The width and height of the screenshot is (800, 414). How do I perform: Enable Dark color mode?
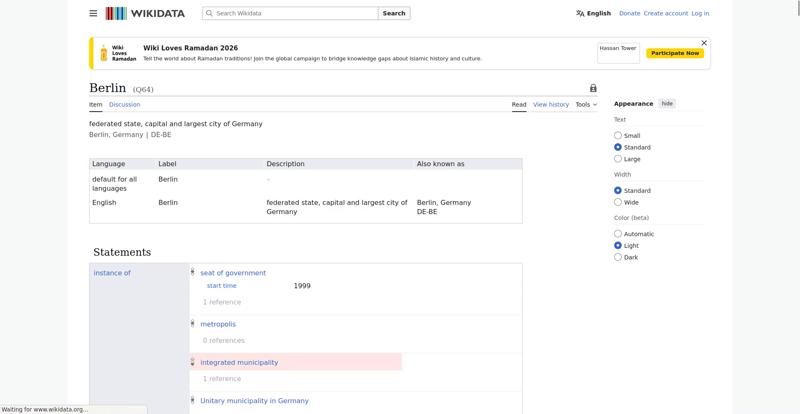pos(618,257)
